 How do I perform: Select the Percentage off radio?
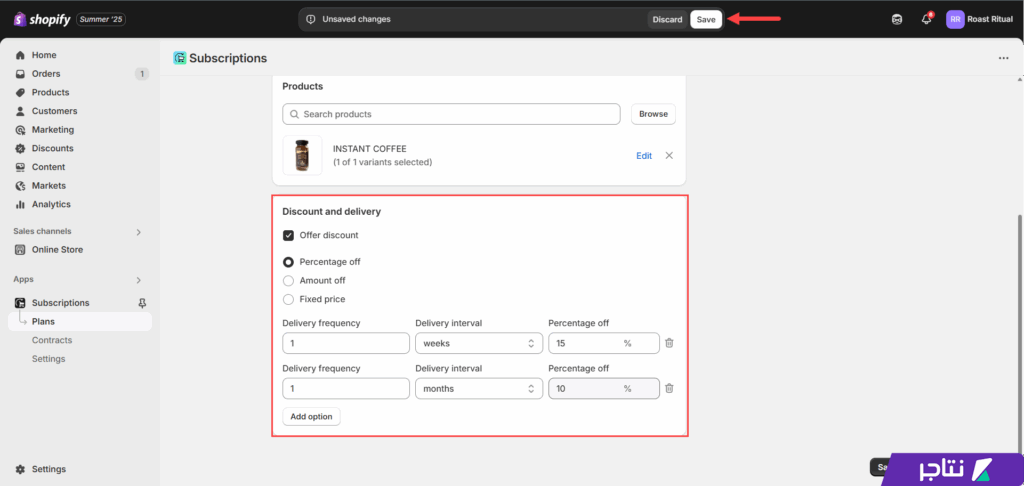[288, 262]
